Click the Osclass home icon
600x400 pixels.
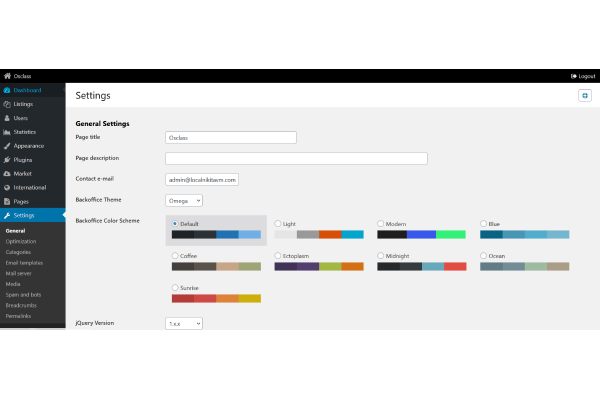tap(8, 75)
